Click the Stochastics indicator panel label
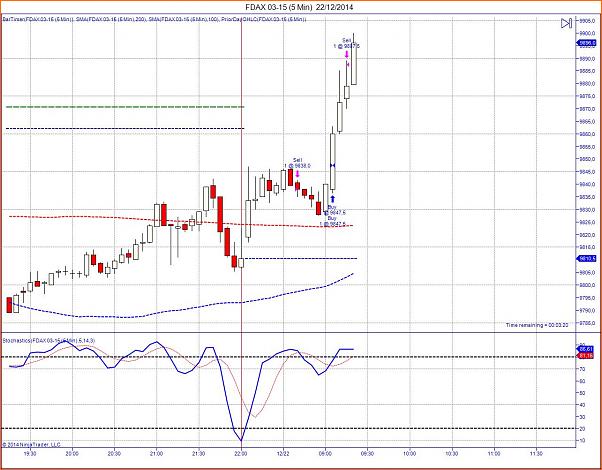The height and width of the screenshot is (470, 602). (49, 341)
